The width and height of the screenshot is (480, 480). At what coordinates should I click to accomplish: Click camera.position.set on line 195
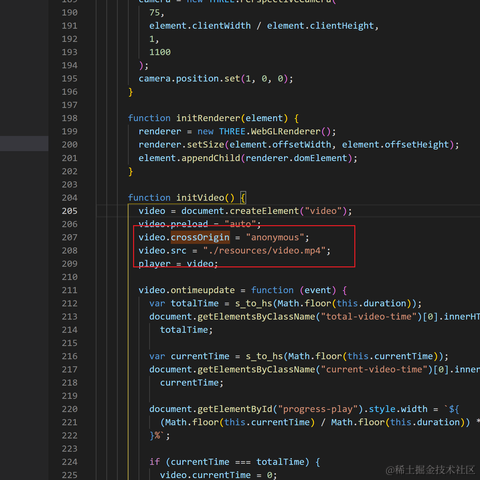pyautogui.click(x=189, y=79)
